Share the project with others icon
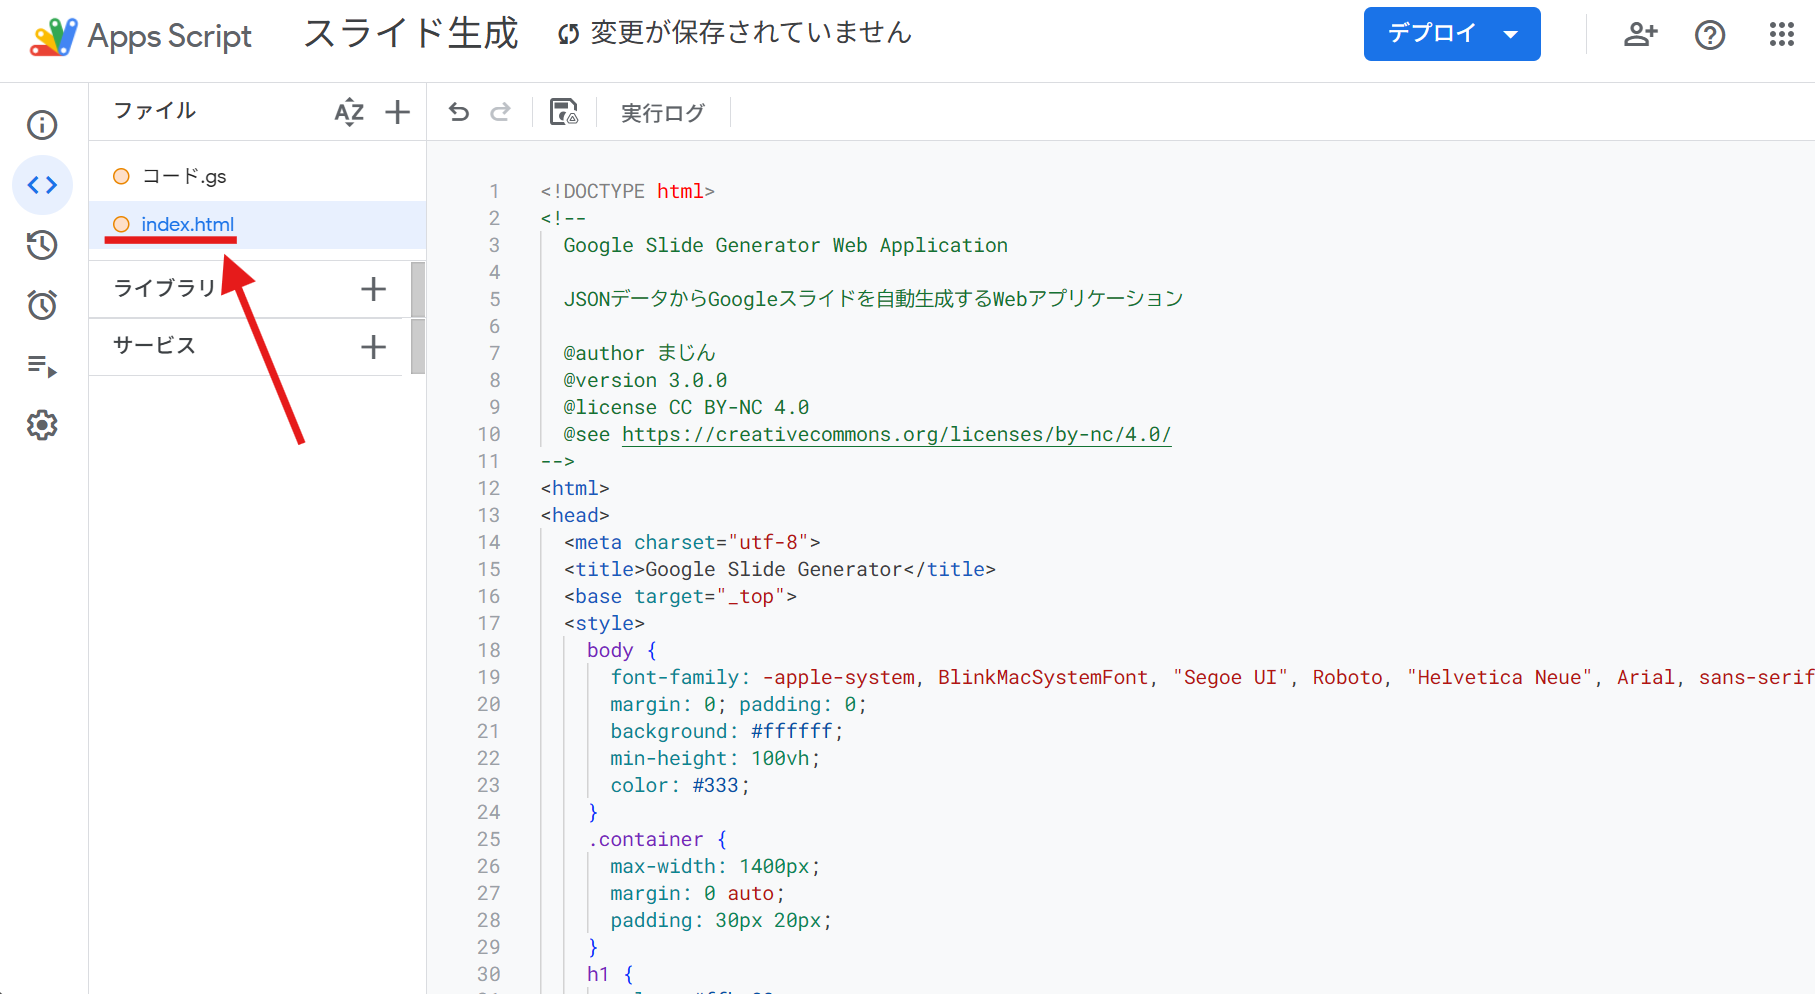This screenshot has width=1815, height=994. point(1640,35)
